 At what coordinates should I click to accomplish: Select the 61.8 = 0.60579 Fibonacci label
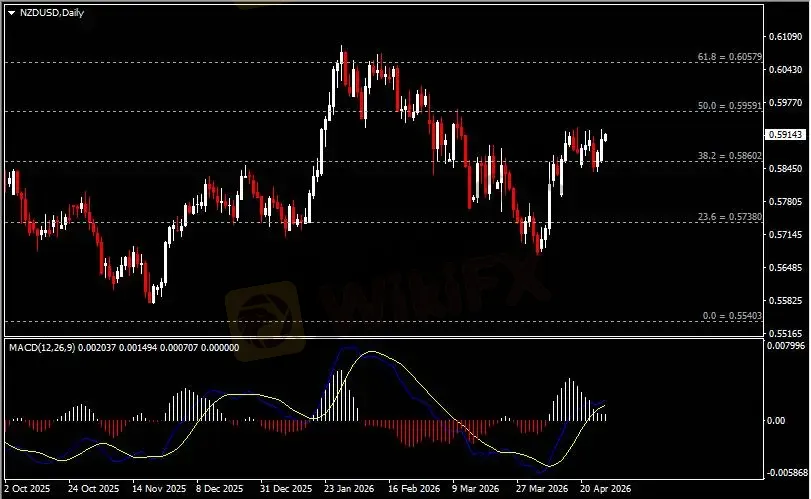[729, 57]
